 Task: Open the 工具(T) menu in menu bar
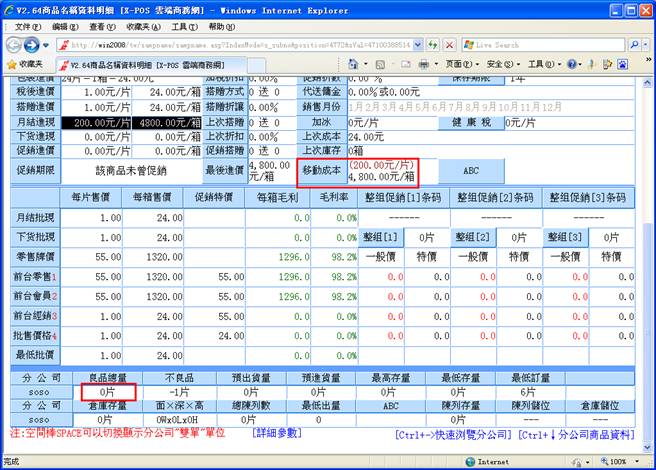tap(183, 25)
